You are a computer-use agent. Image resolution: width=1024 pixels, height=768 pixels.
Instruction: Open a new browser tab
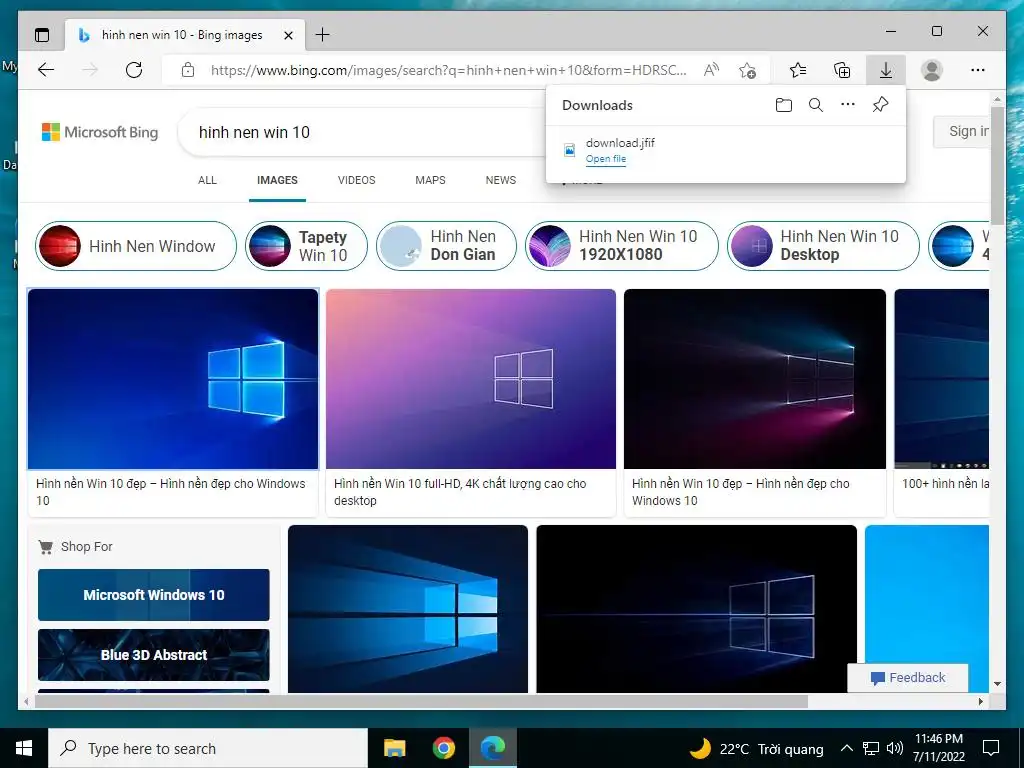[323, 35]
